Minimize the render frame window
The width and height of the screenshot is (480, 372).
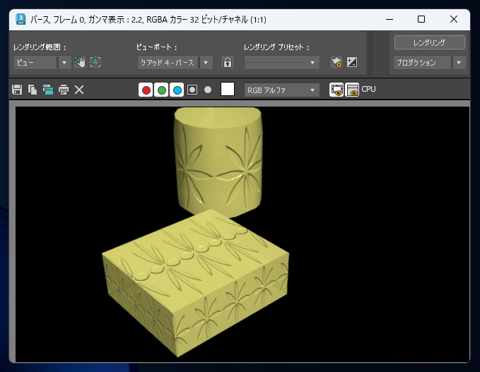pos(390,19)
